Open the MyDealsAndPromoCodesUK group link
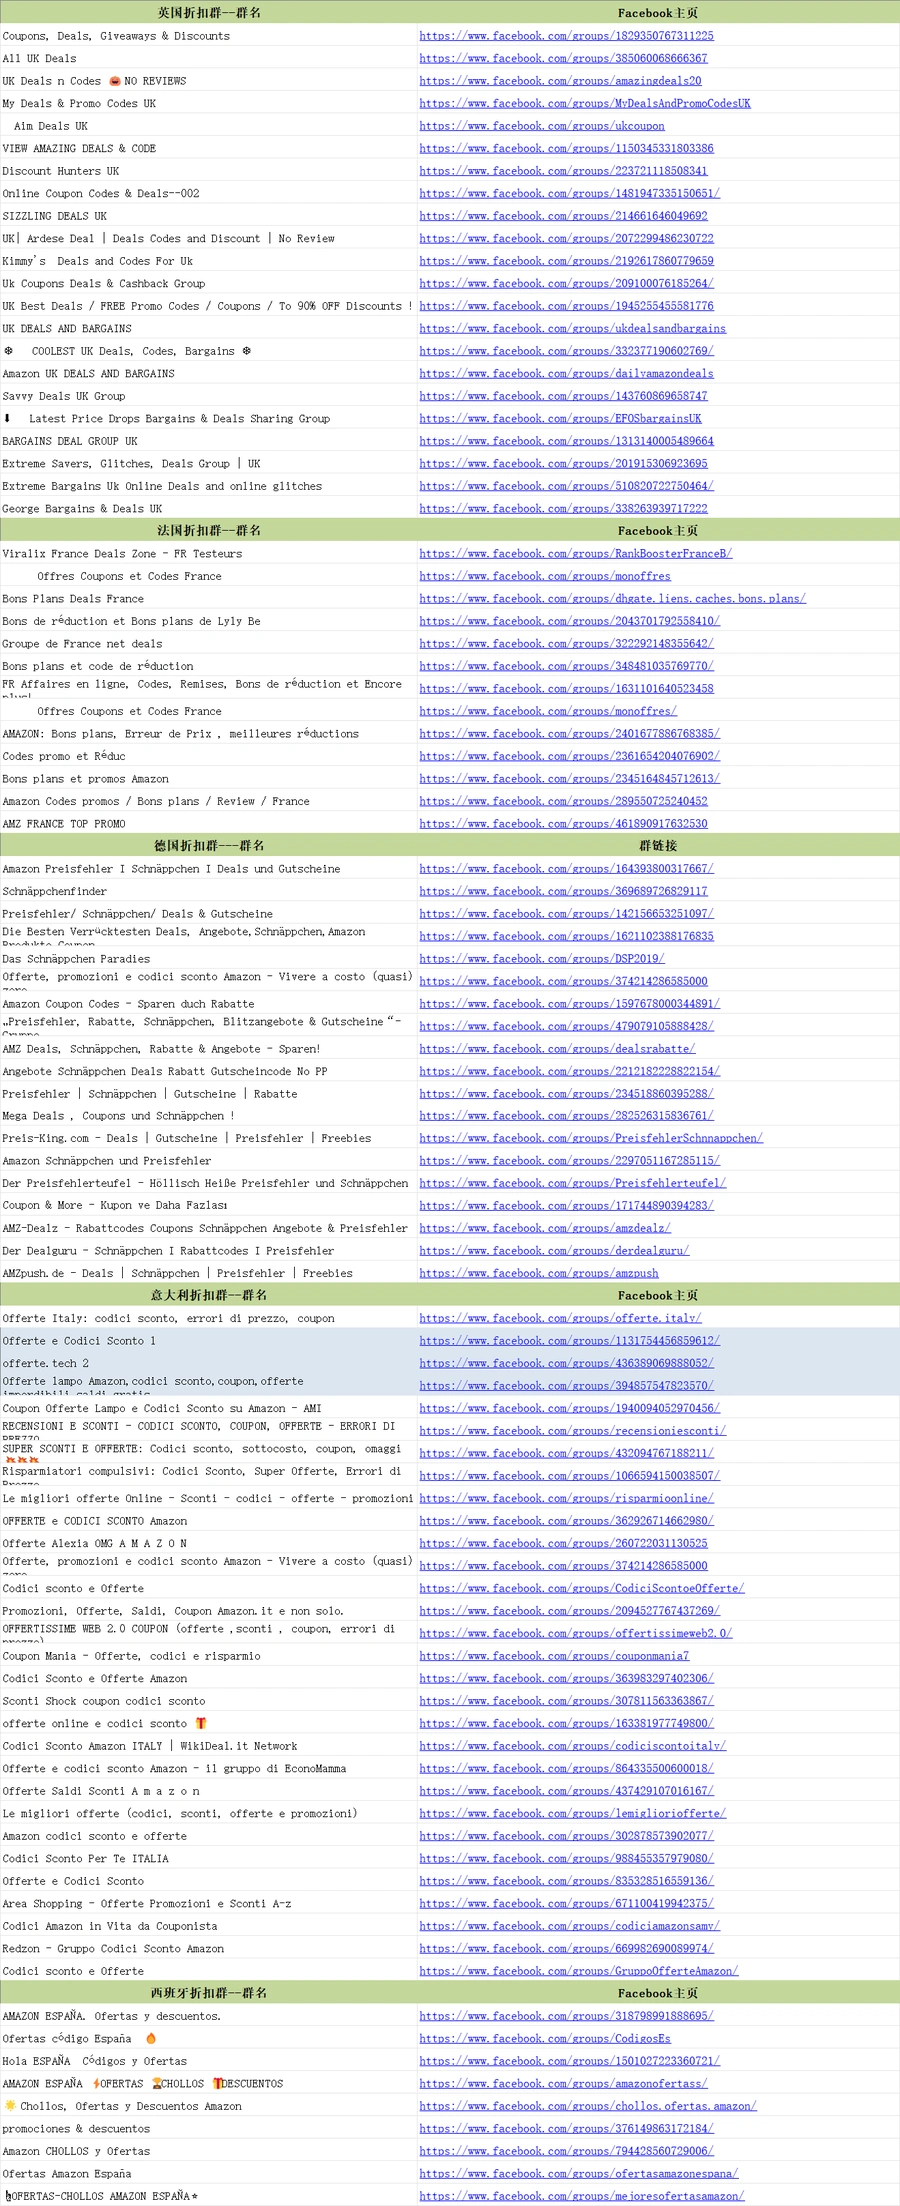Image resolution: width=900 pixels, height=2206 pixels. [585, 103]
